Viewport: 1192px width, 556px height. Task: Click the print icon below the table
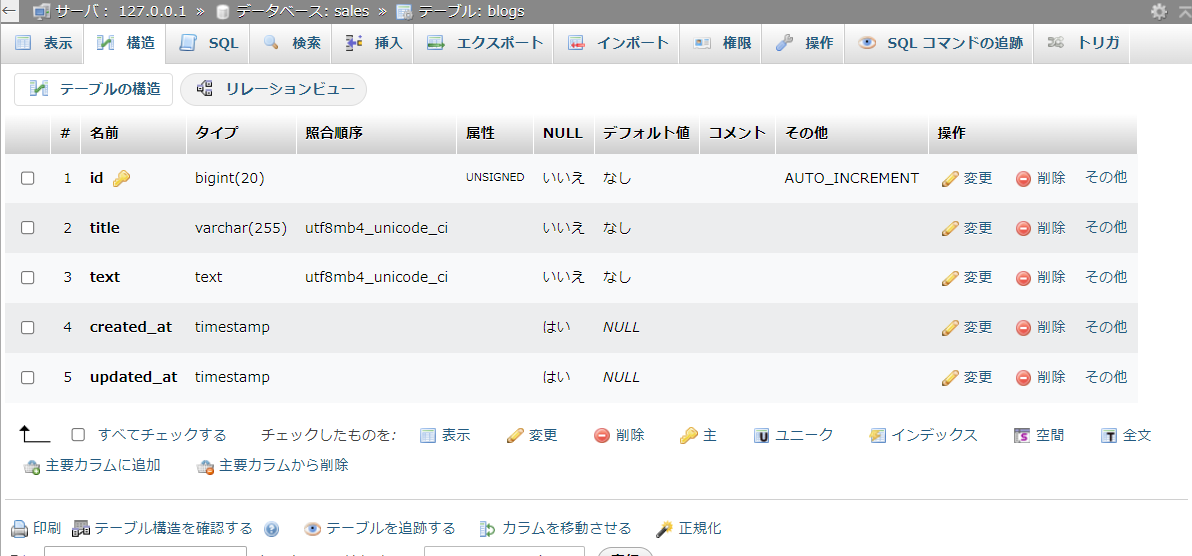coord(19,529)
